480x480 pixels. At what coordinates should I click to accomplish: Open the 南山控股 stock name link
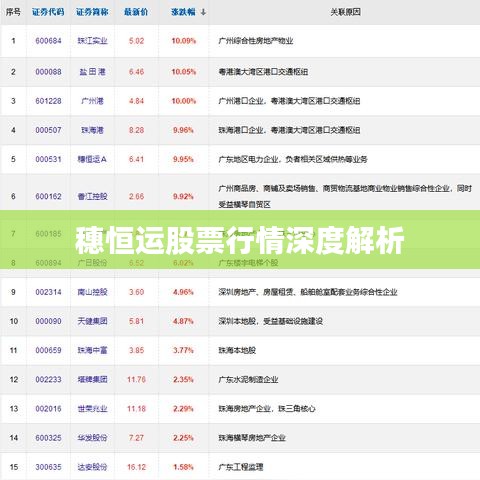click(92, 292)
